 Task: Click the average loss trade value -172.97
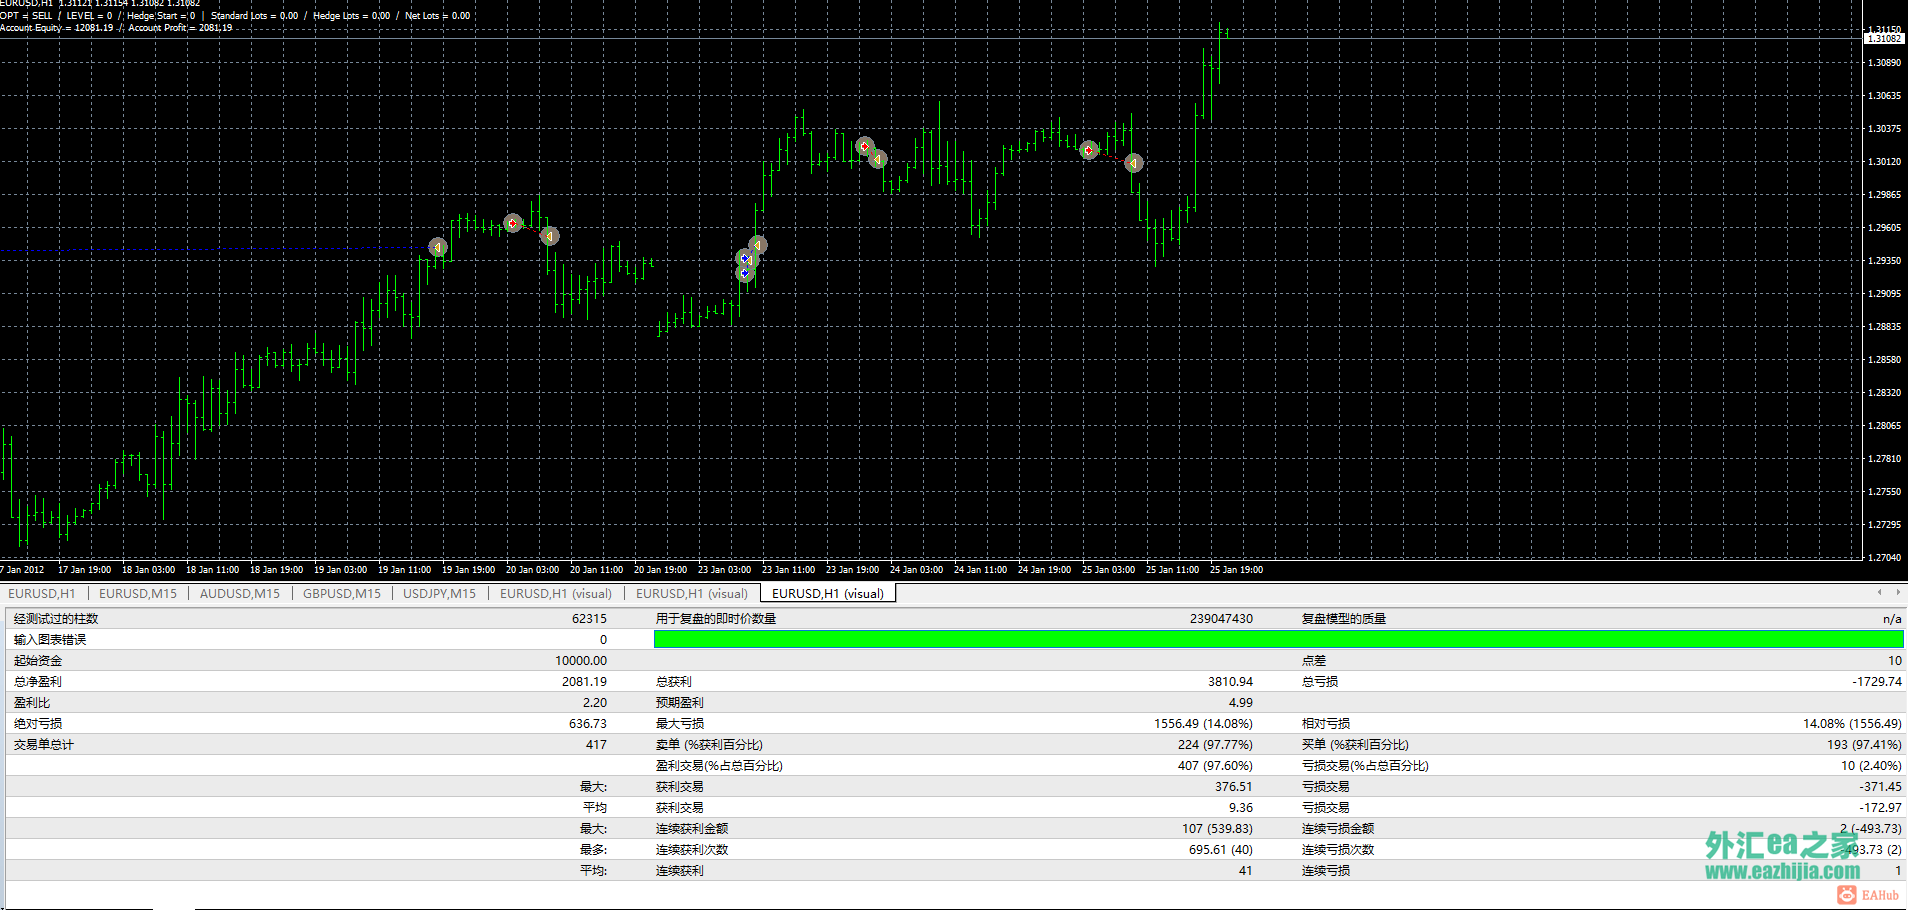[1882, 808]
